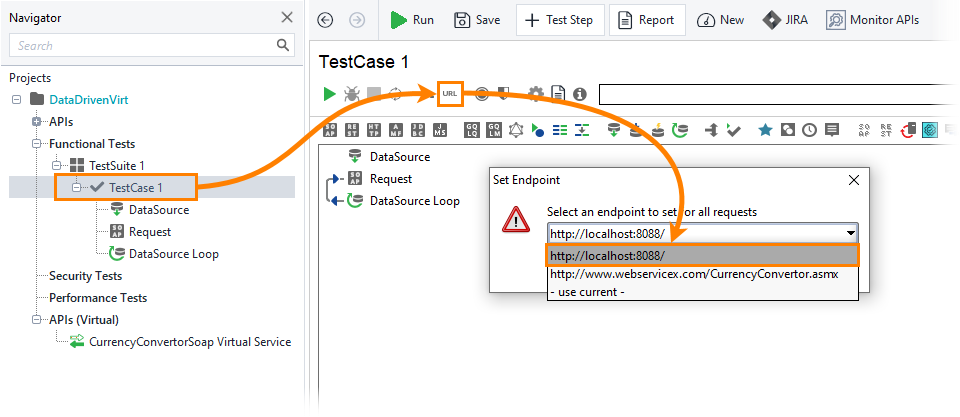960x417 pixels.
Task: Choose http://localhost:8088/ from the endpoint list
Action: click(x=702, y=255)
